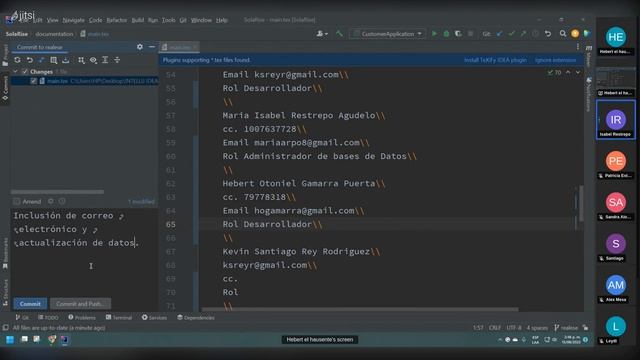Open Commit panel settings gear
This screenshot has height=360, width=640.
tap(140, 47)
